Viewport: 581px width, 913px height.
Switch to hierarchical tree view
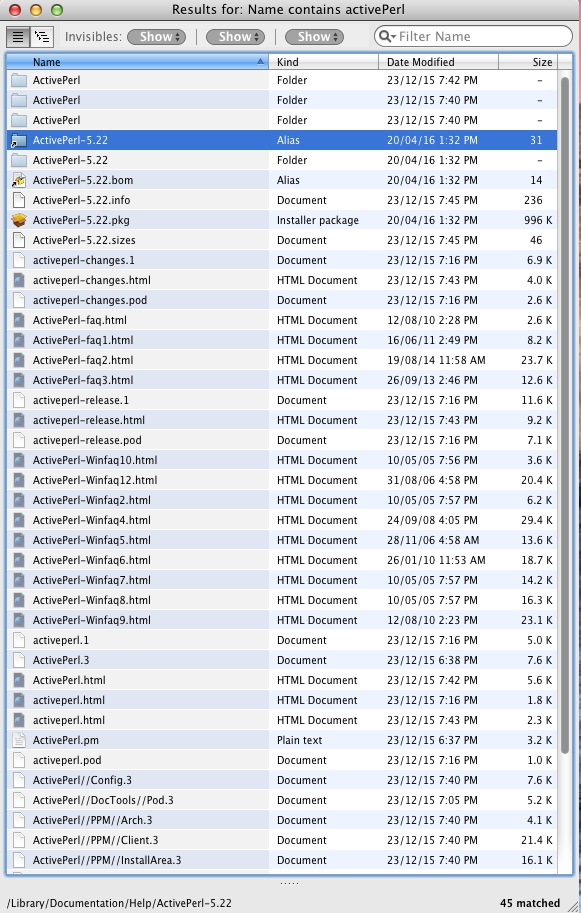coord(42,37)
